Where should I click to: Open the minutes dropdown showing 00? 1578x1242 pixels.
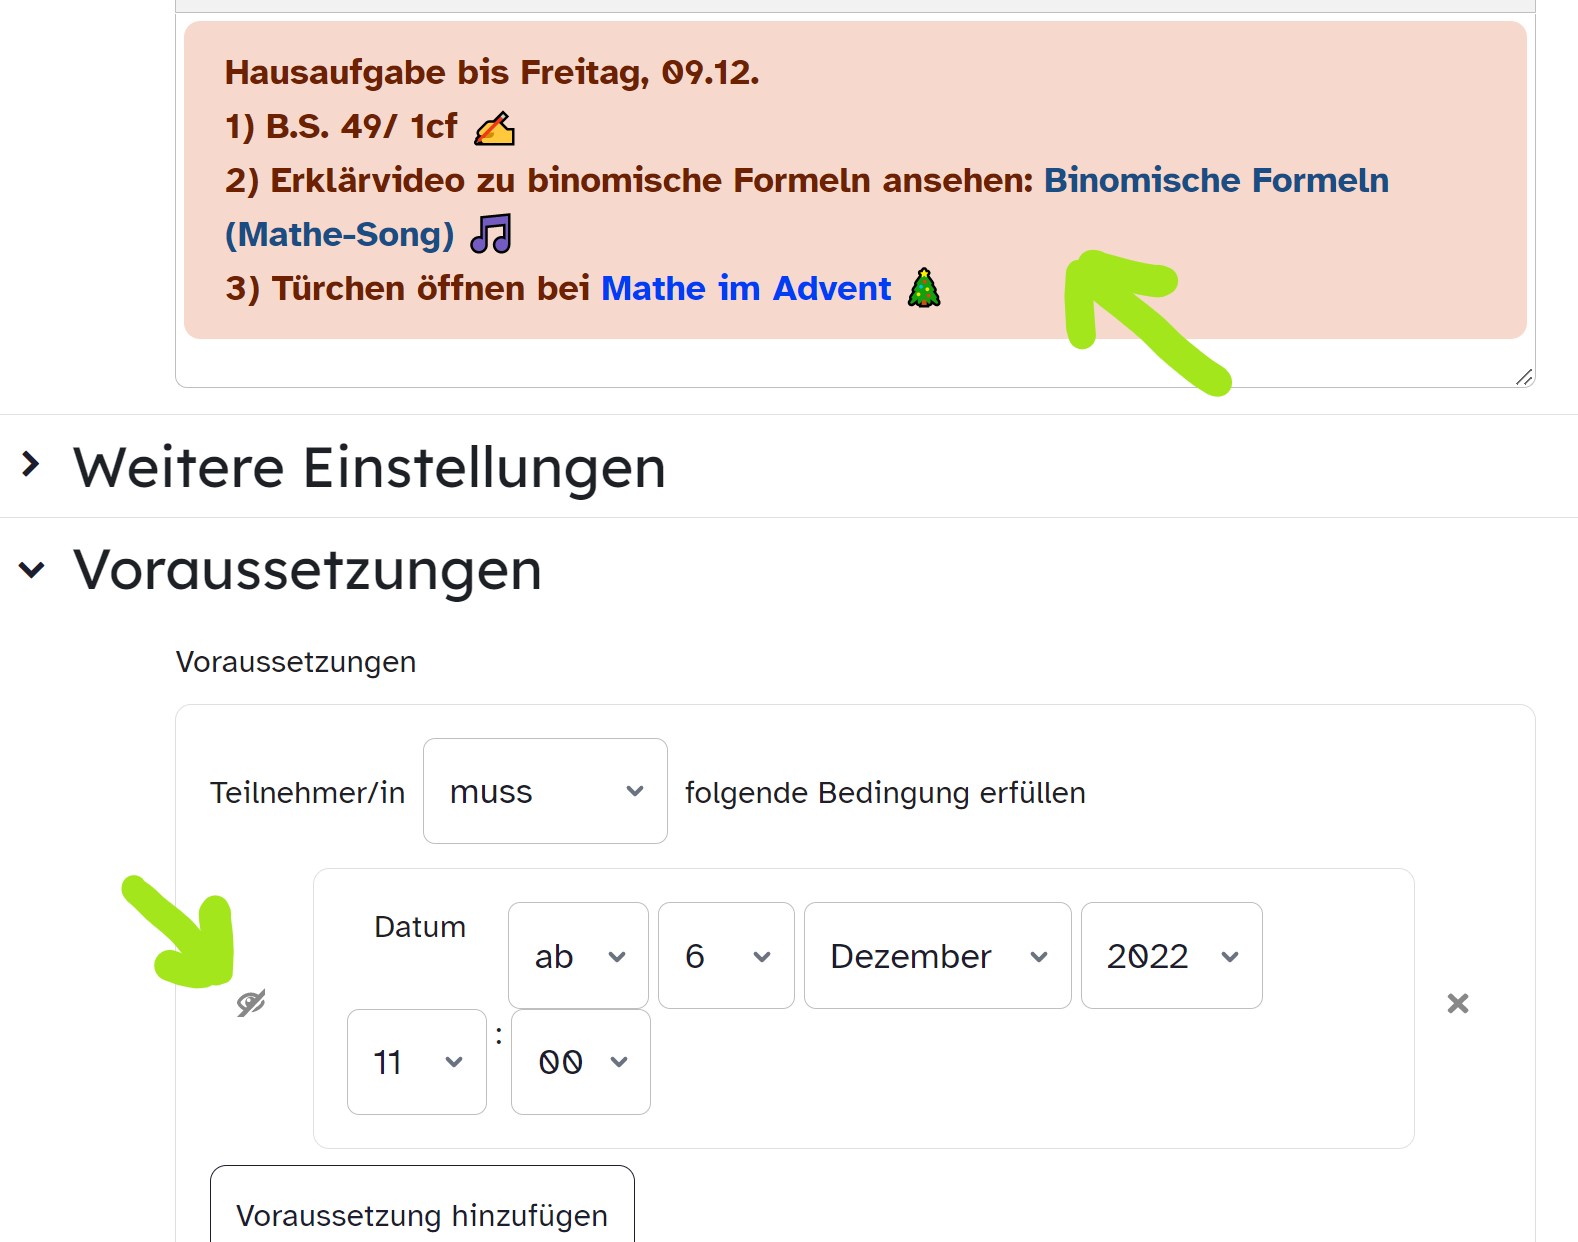(x=581, y=1062)
